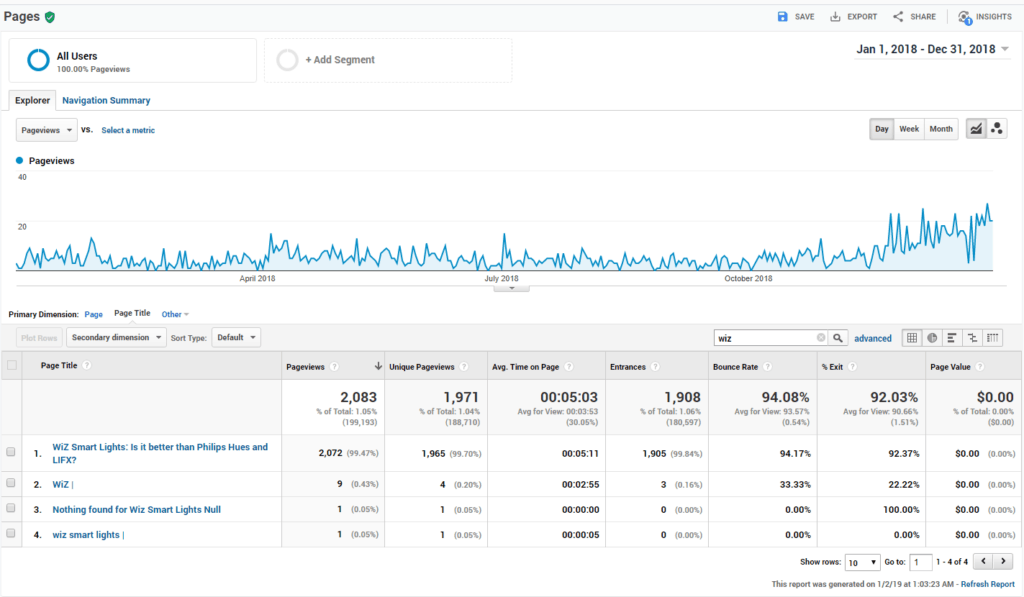Click help icon next to Avg. Time on Page
The image size is (1024, 597).
click(569, 366)
